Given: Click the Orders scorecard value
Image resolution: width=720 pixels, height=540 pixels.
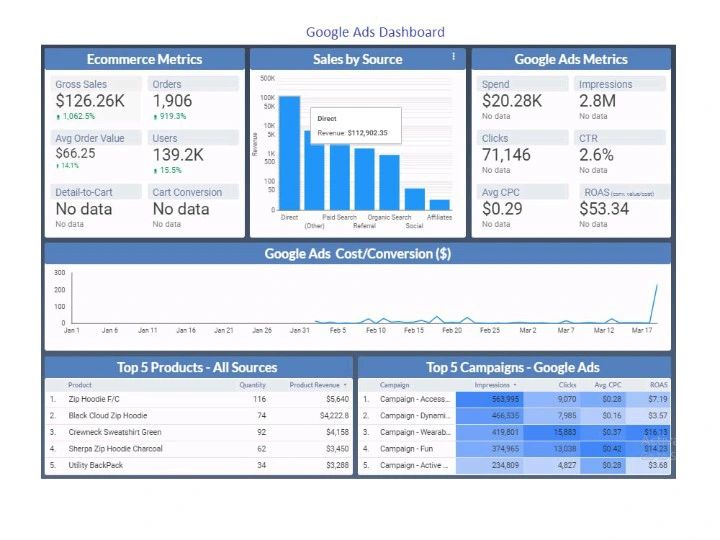Looking at the screenshot, I should click(x=172, y=101).
